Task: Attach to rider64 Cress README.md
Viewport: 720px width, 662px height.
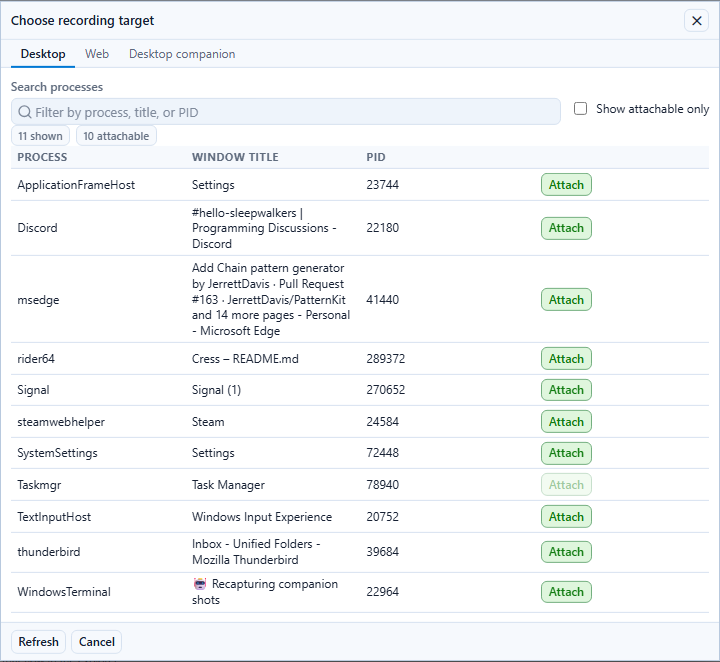Action: click(566, 359)
